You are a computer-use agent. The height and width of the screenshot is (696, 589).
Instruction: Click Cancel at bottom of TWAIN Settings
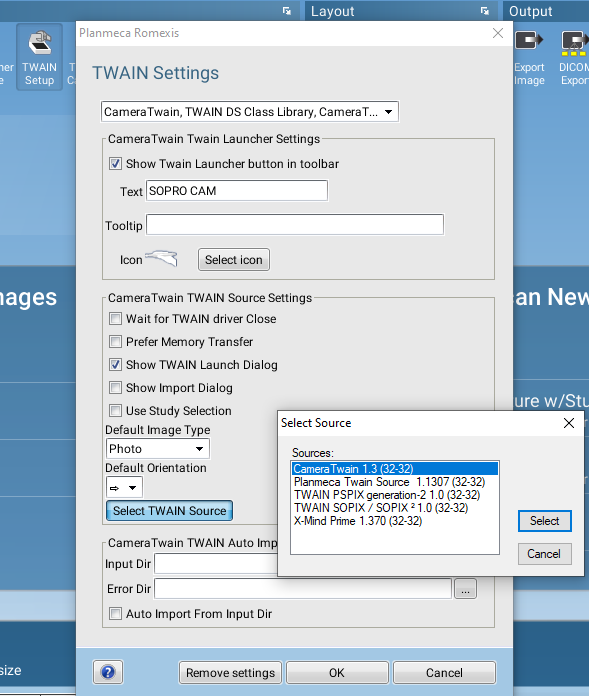pos(444,672)
